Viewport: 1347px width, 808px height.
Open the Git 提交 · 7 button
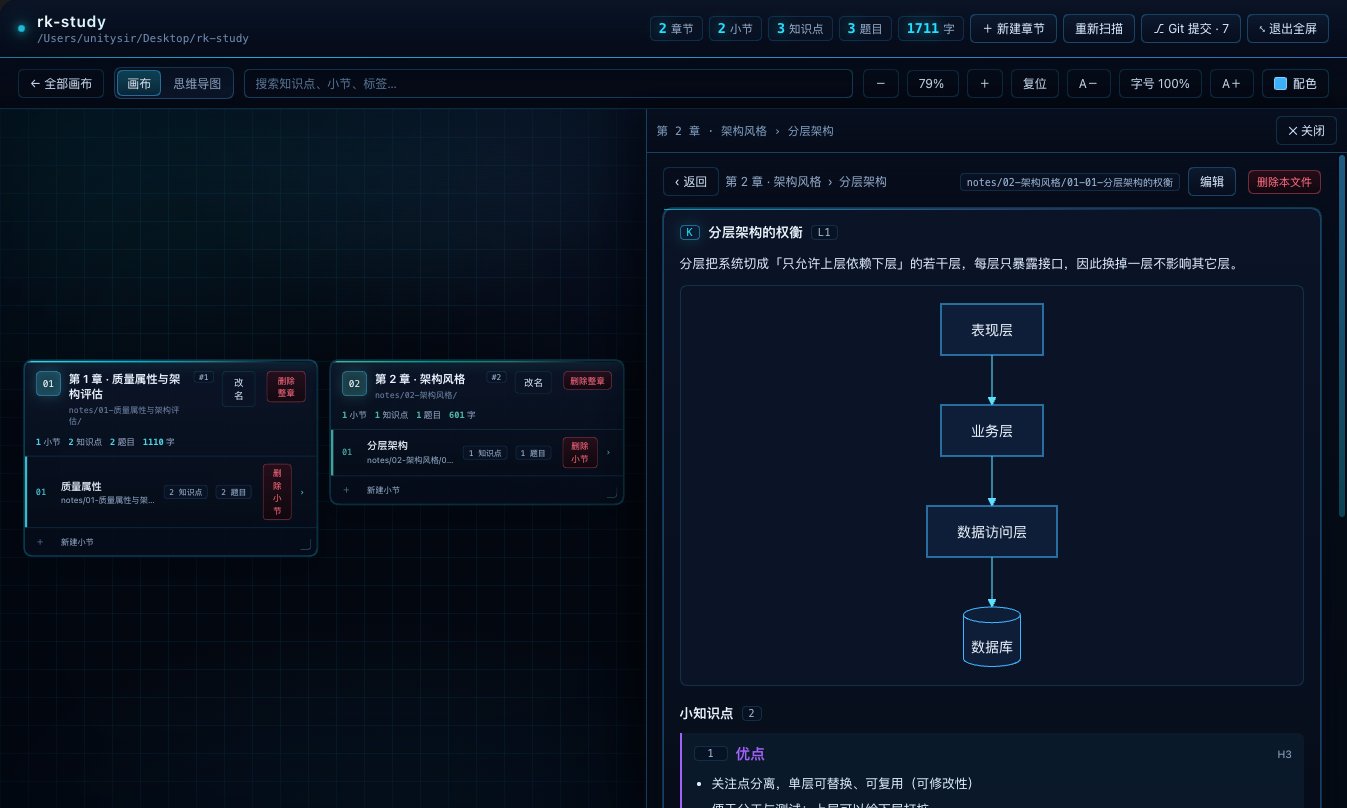point(1191,28)
